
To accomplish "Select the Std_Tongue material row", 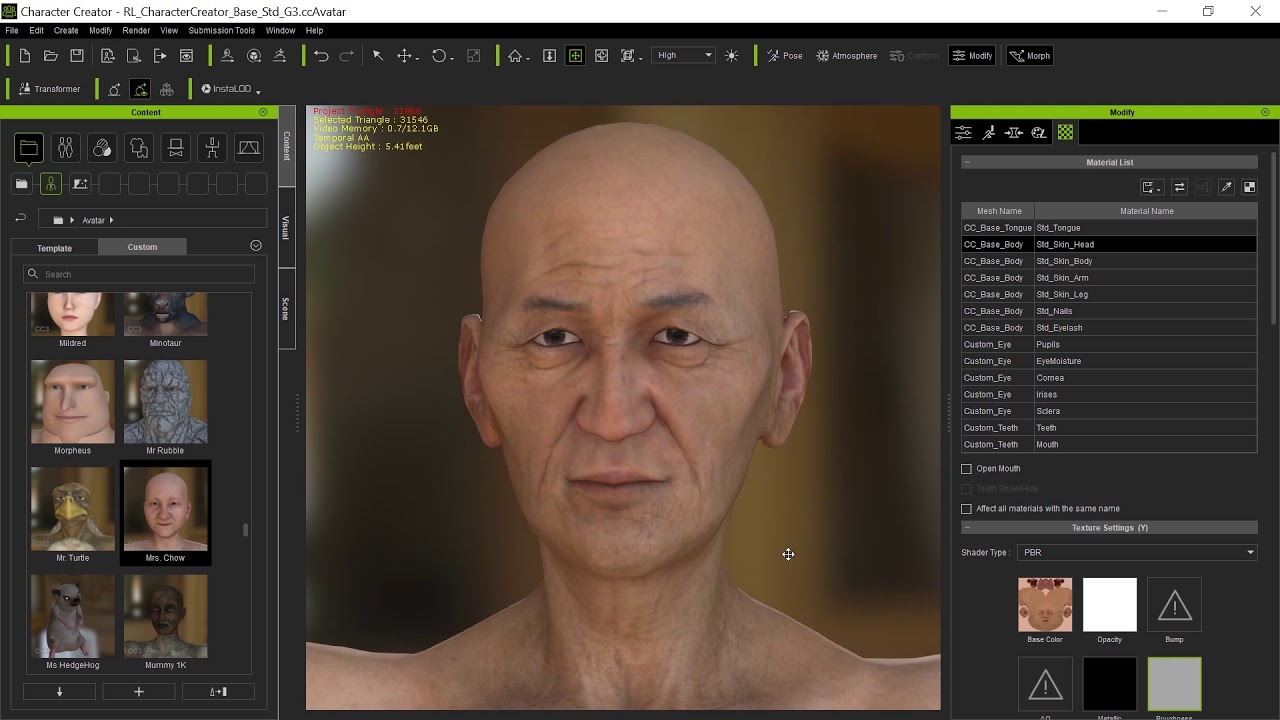I will tap(1109, 228).
